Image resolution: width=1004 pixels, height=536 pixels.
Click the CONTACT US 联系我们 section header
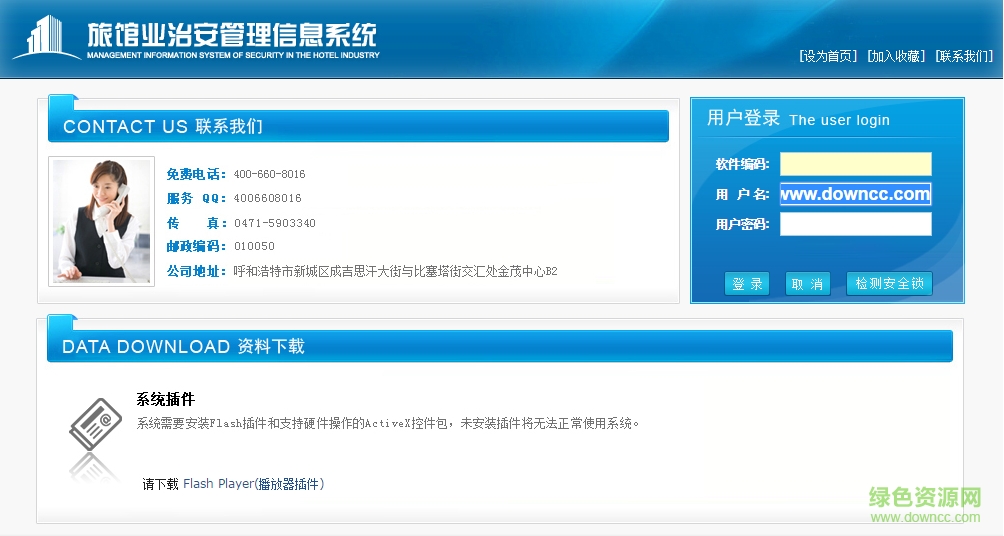pos(163,127)
